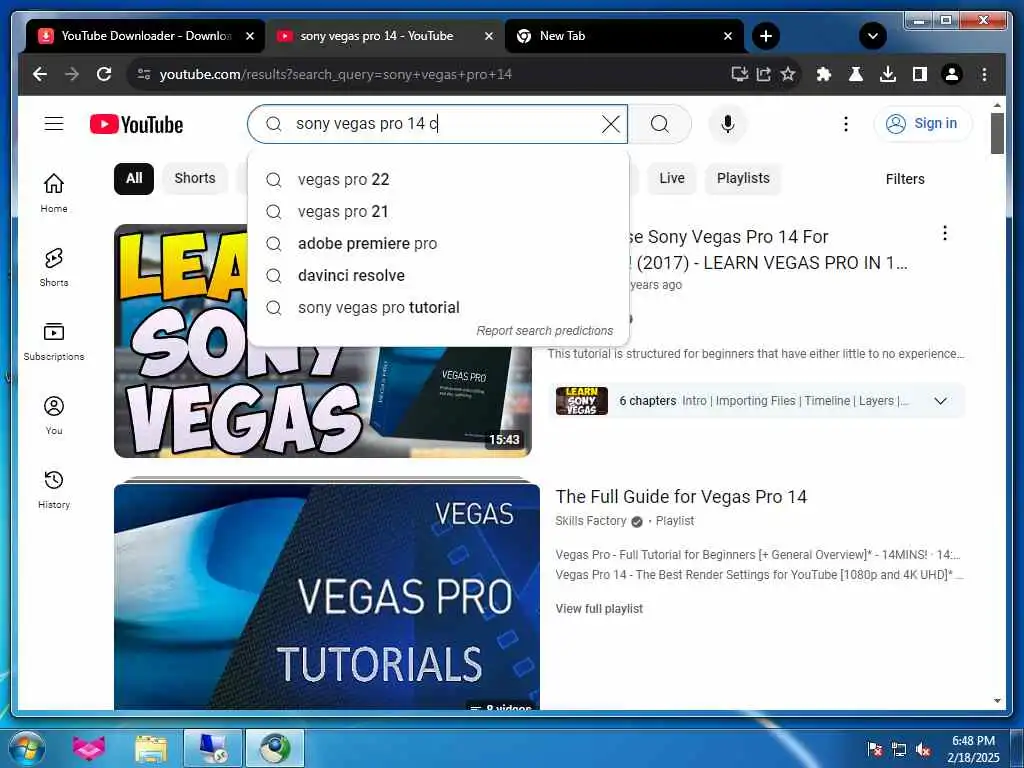1024x768 pixels.
Task: Open the Windows Start button
Action: [26, 748]
